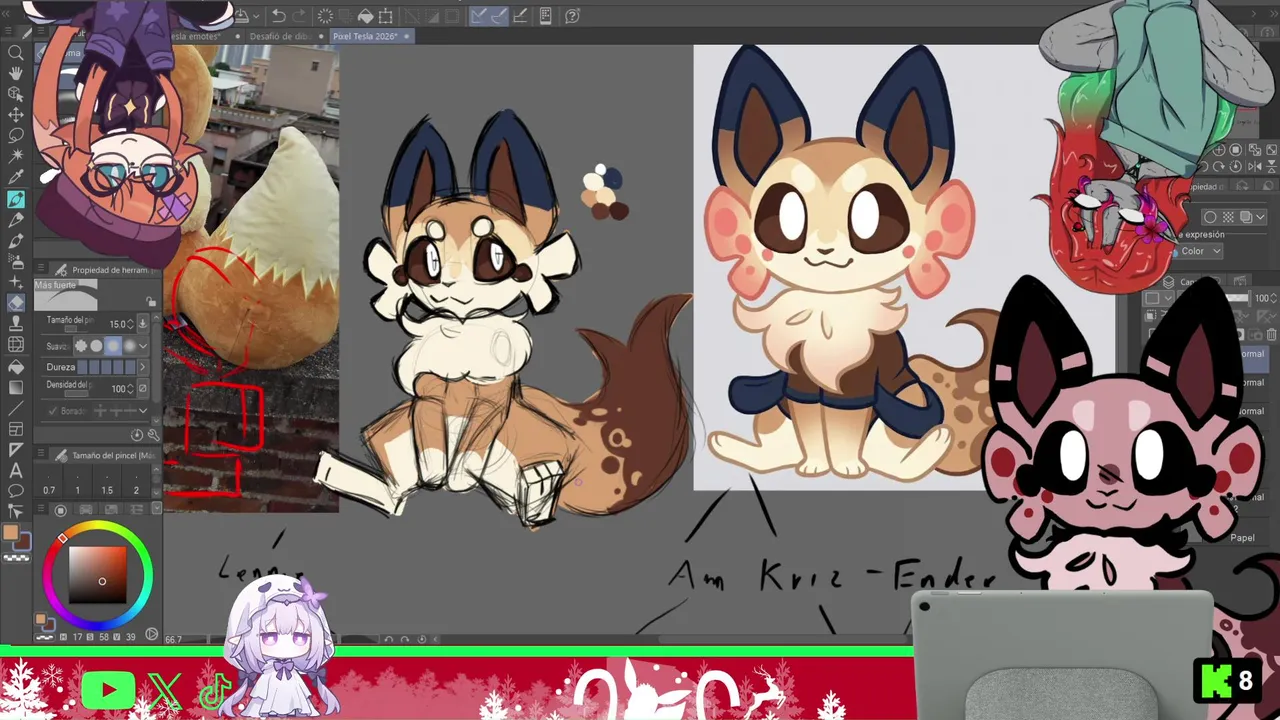Toggle Snap to Special Ruler
Viewport: 1280px width, 720px height.
[499, 16]
